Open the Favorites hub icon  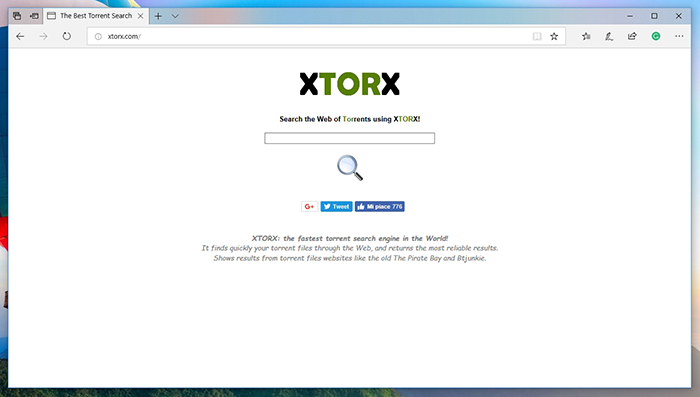(586, 37)
